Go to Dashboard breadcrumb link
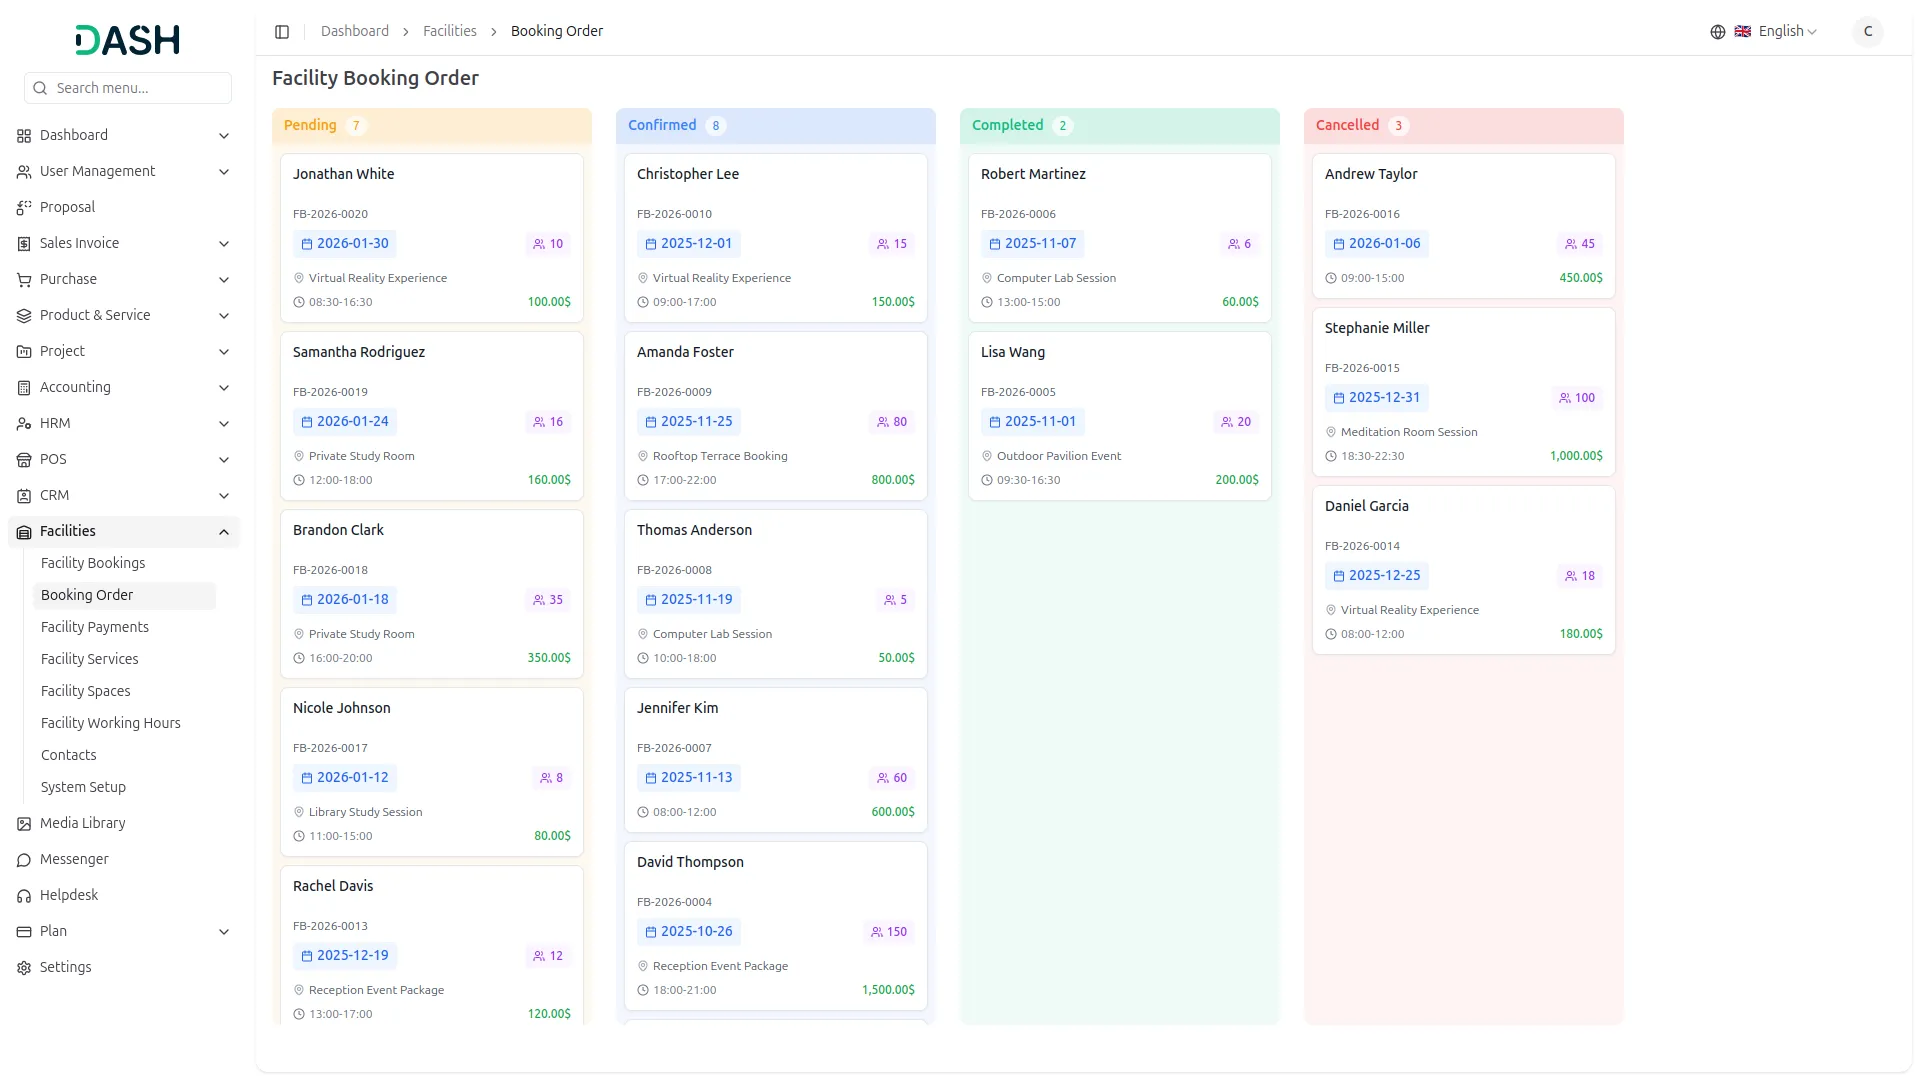This screenshot has height=1080, width=1920. pos(355,32)
